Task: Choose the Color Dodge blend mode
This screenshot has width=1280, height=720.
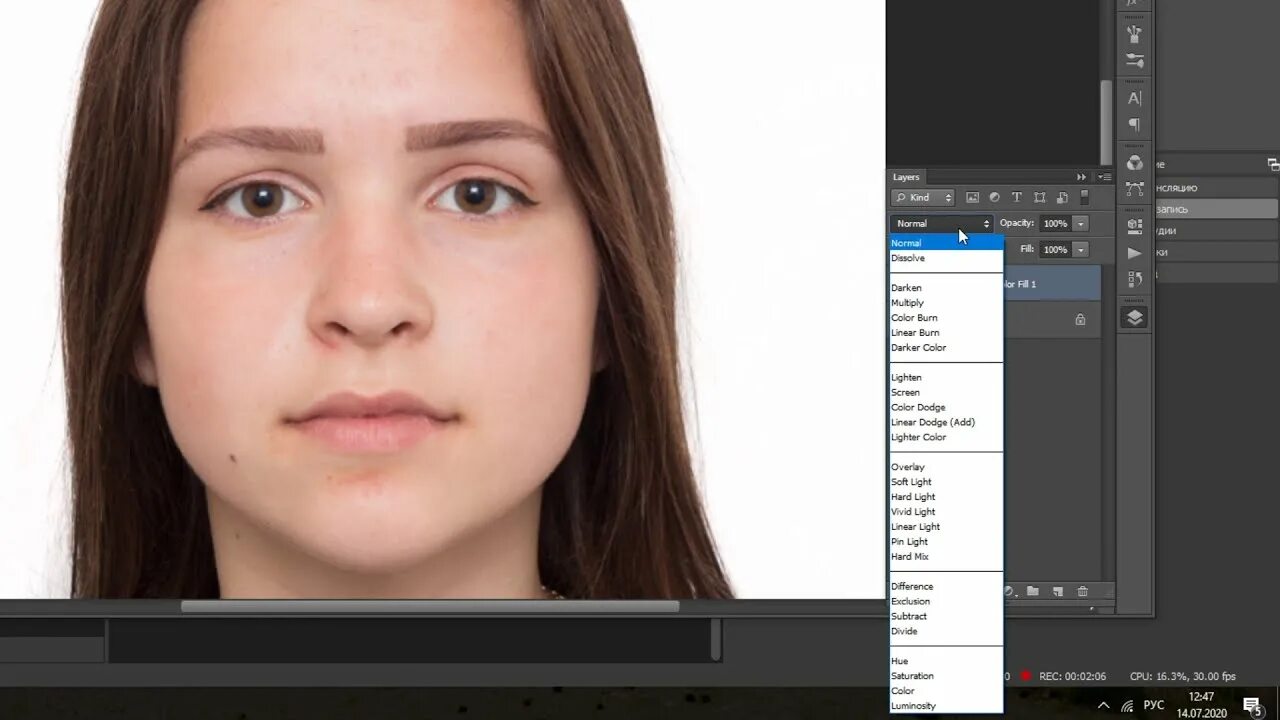Action: tap(946, 408)
